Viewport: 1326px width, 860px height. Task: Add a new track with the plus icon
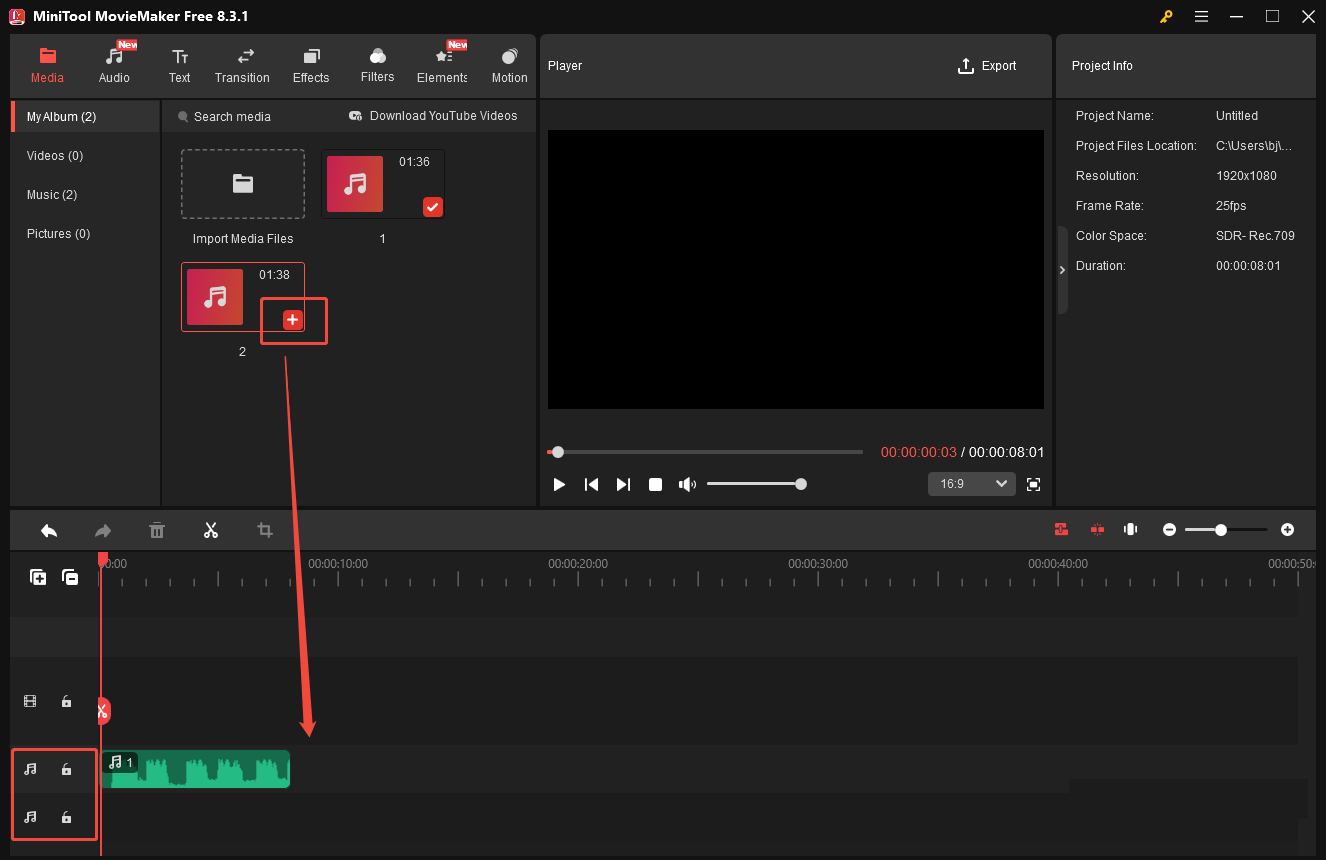pyautogui.click(x=37, y=577)
